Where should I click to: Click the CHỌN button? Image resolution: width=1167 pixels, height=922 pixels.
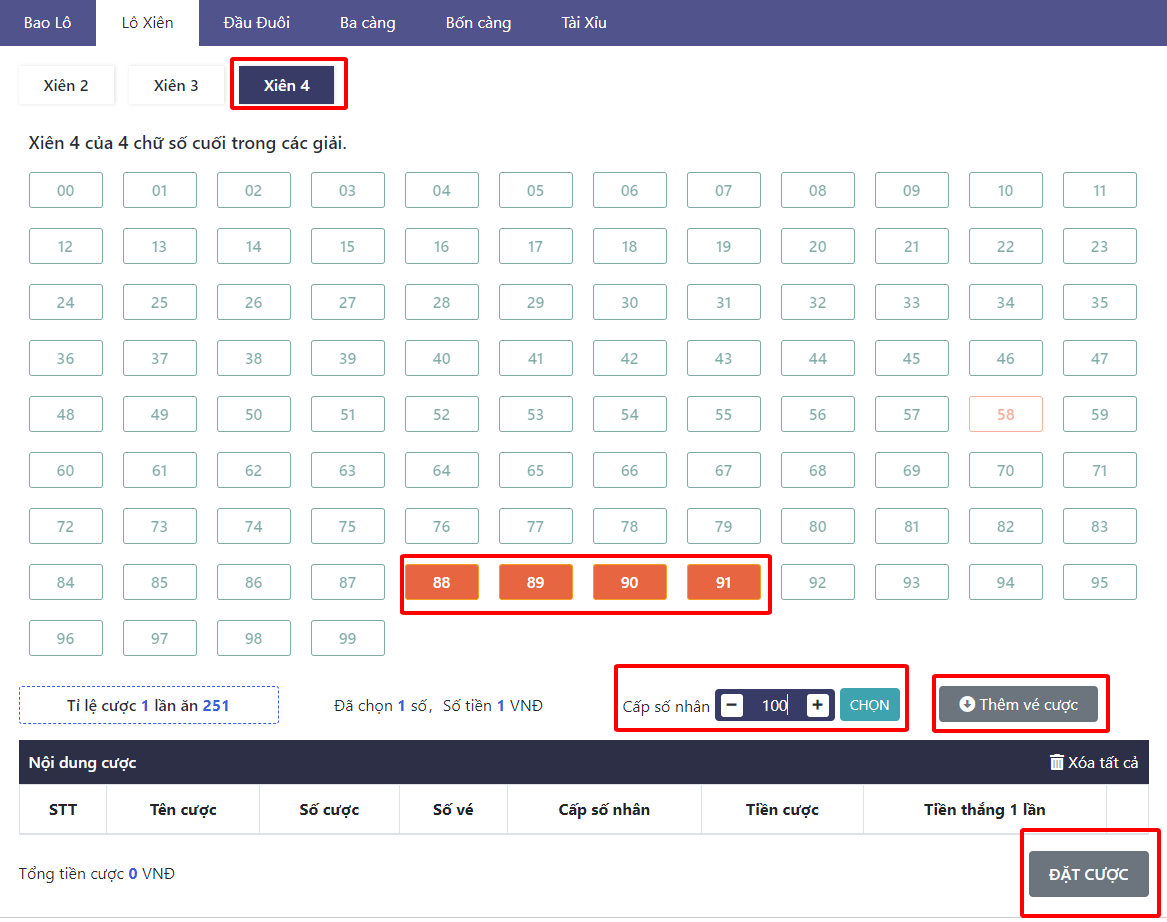click(869, 705)
